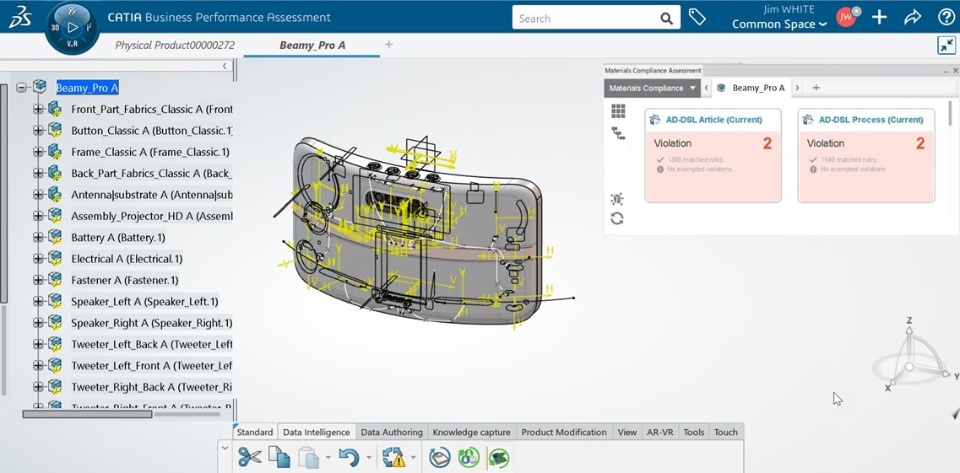
Task: Open Jim White's JW profile avatar
Action: click(847, 17)
